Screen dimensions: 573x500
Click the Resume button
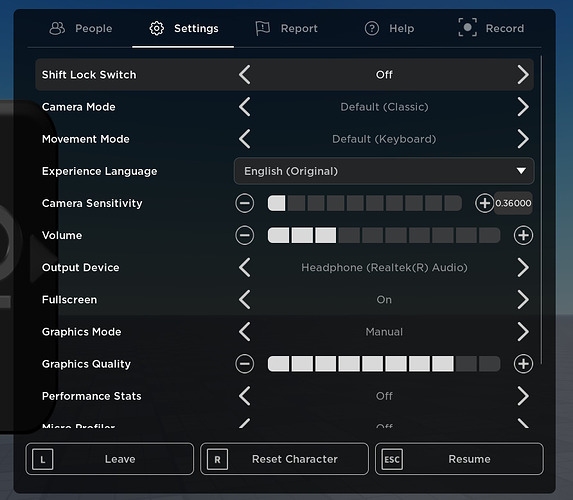coord(459,459)
